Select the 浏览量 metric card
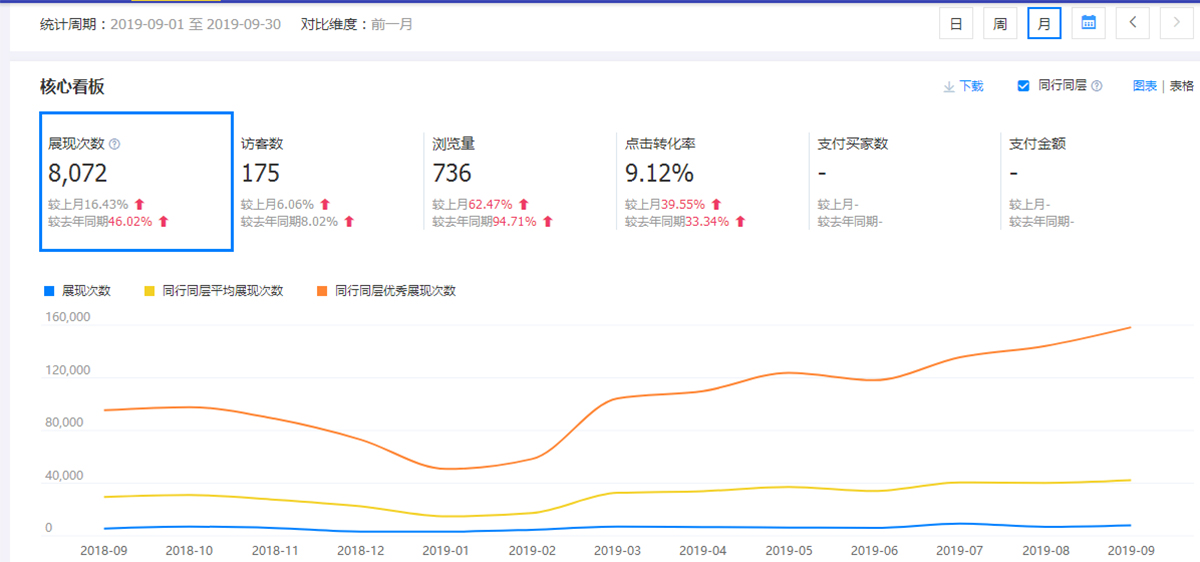1200x562 pixels. 521,182
